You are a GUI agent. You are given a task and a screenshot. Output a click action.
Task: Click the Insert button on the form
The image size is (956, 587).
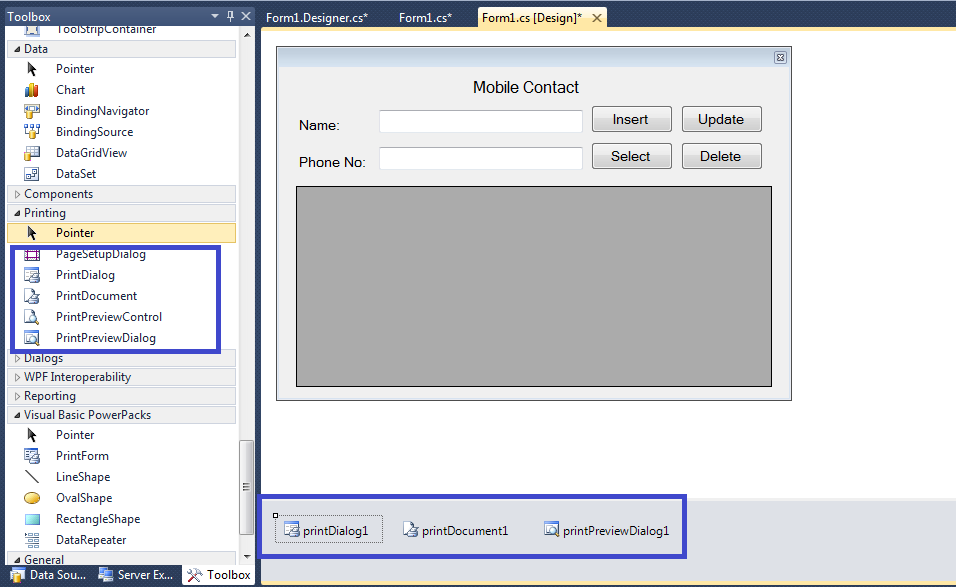(631, 119)
